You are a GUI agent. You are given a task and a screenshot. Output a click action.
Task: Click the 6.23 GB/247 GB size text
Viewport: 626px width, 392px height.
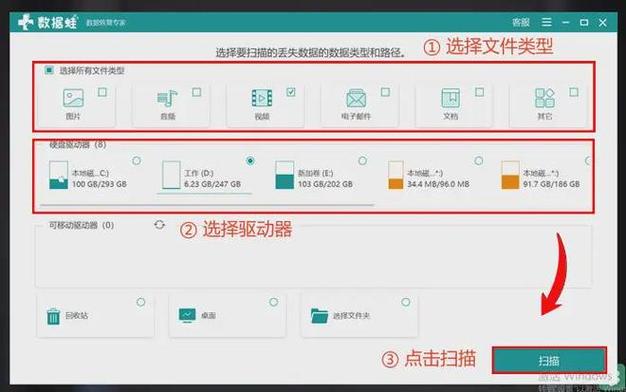pyautogui.click(x=212, y=184)
